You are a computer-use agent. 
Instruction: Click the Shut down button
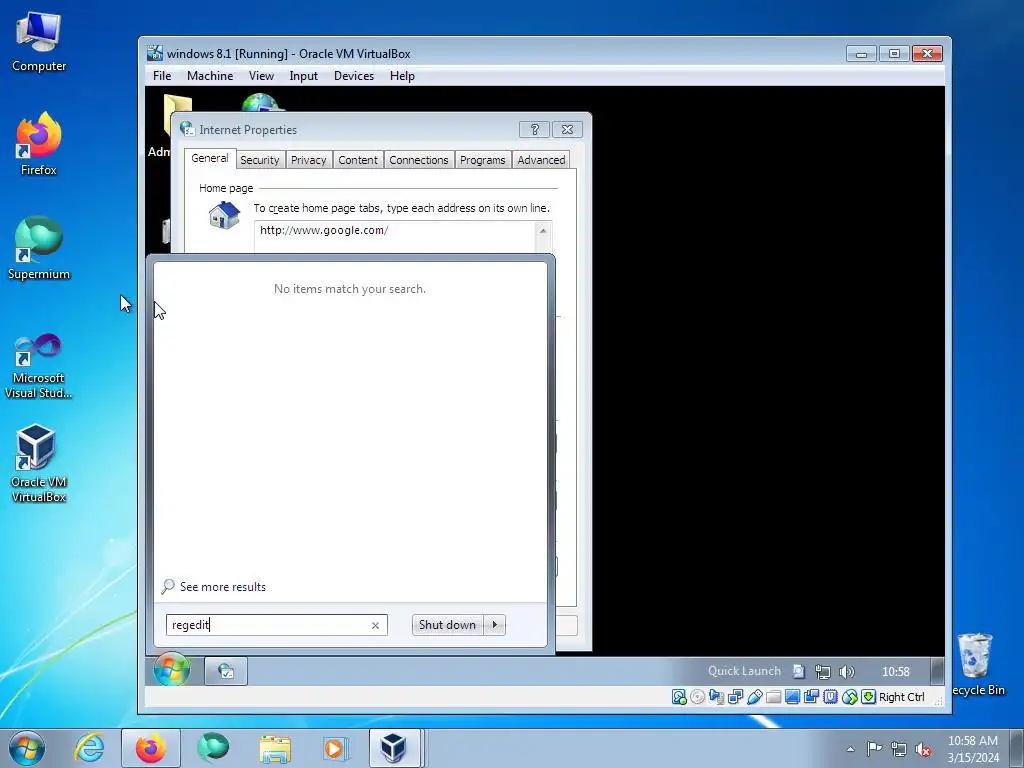pos(447,625)
